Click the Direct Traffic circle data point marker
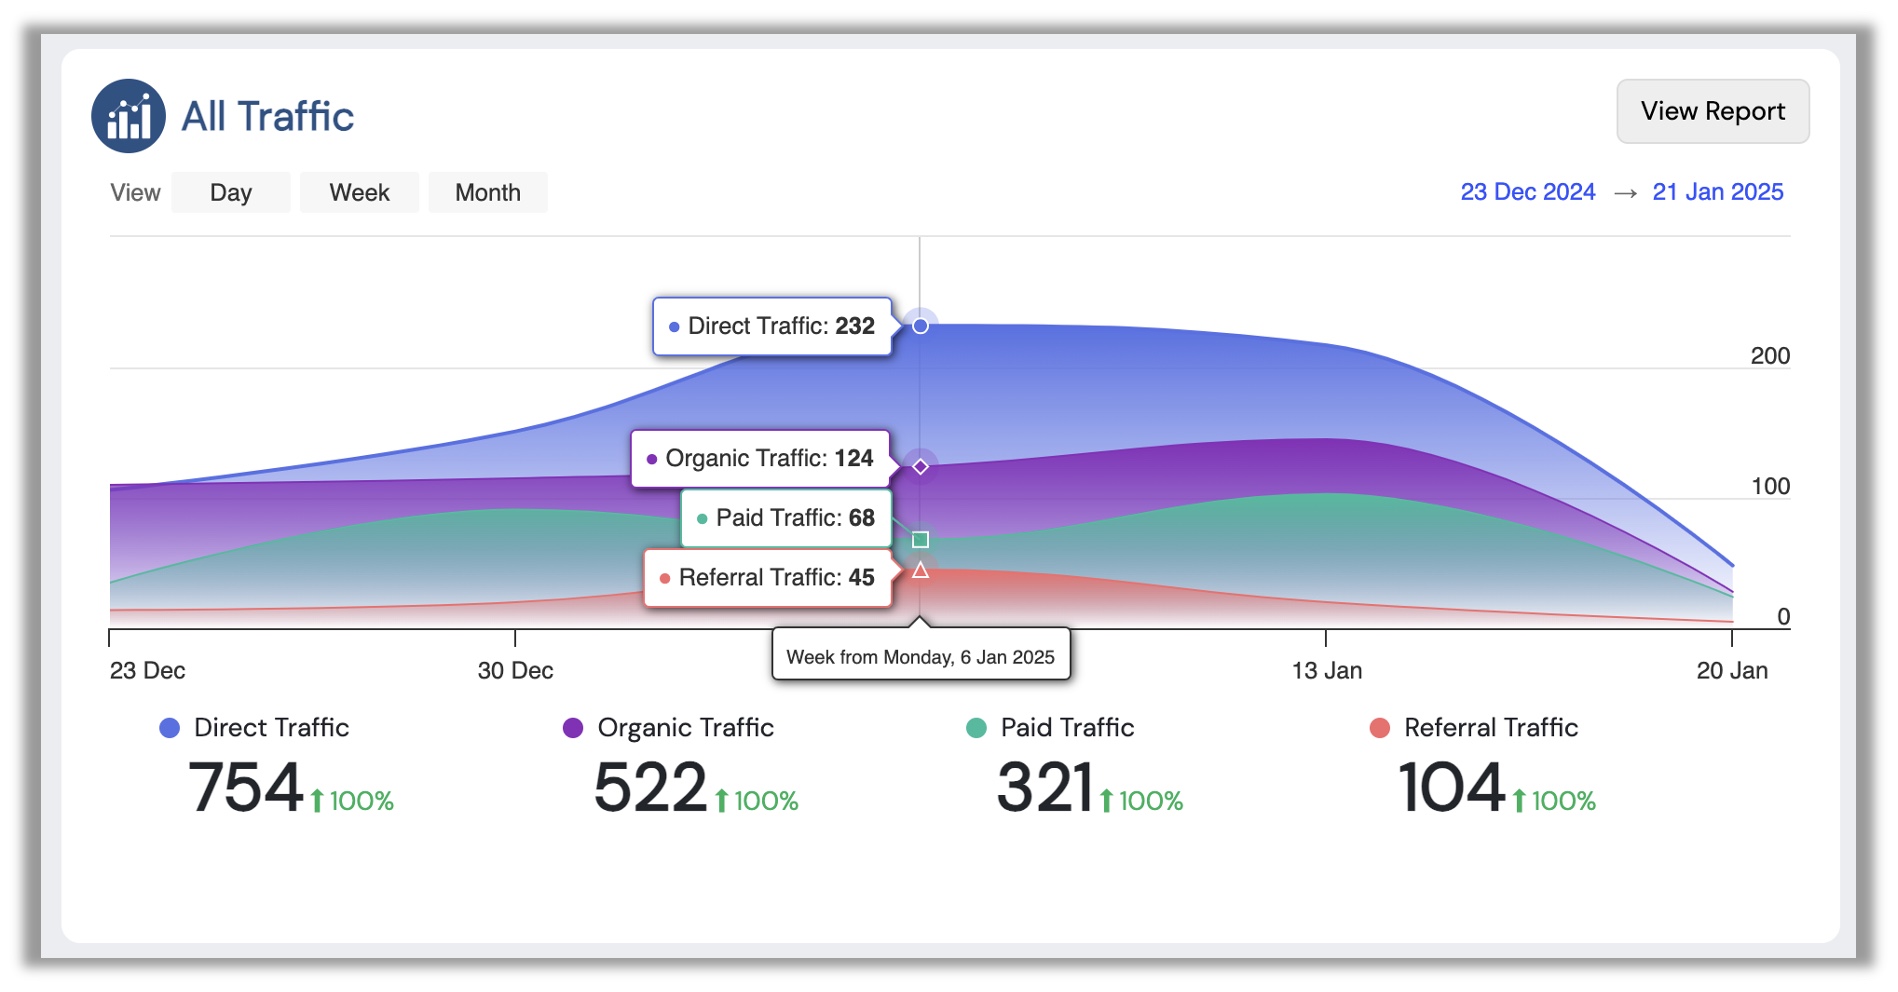This screenshot has width=1898, height=992. tap(920, 326)
